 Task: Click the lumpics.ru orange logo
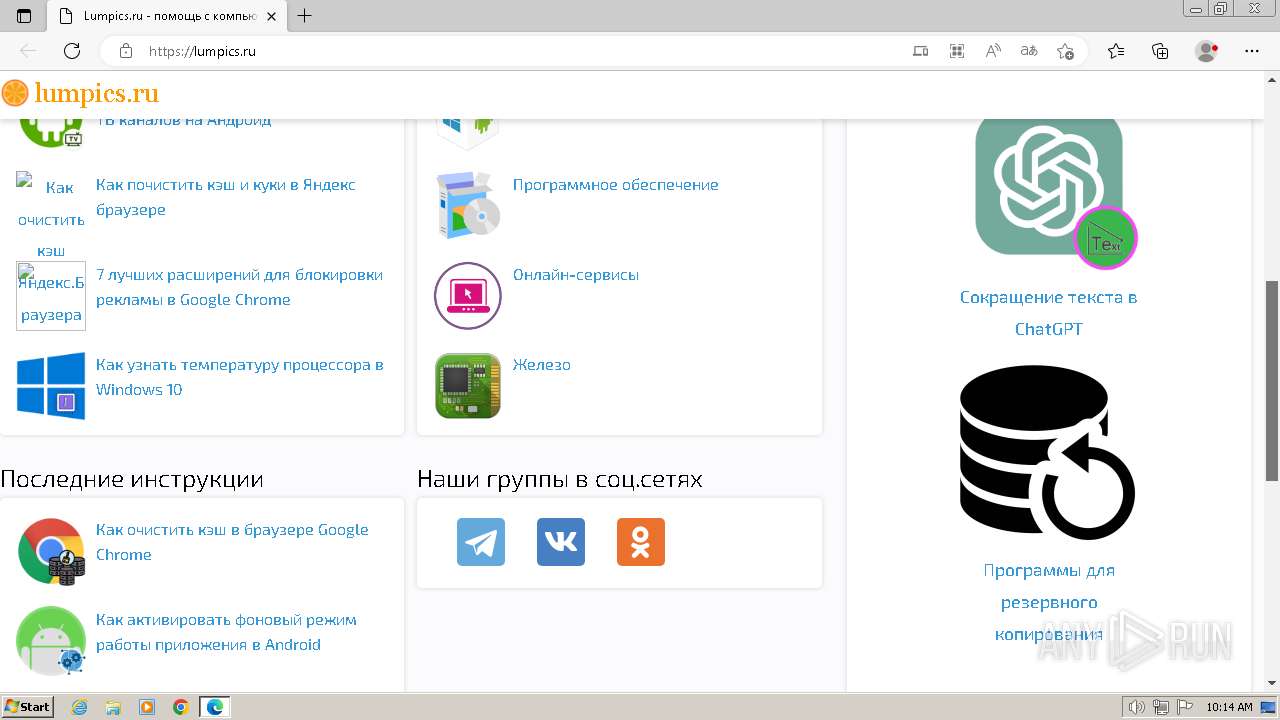81,94
